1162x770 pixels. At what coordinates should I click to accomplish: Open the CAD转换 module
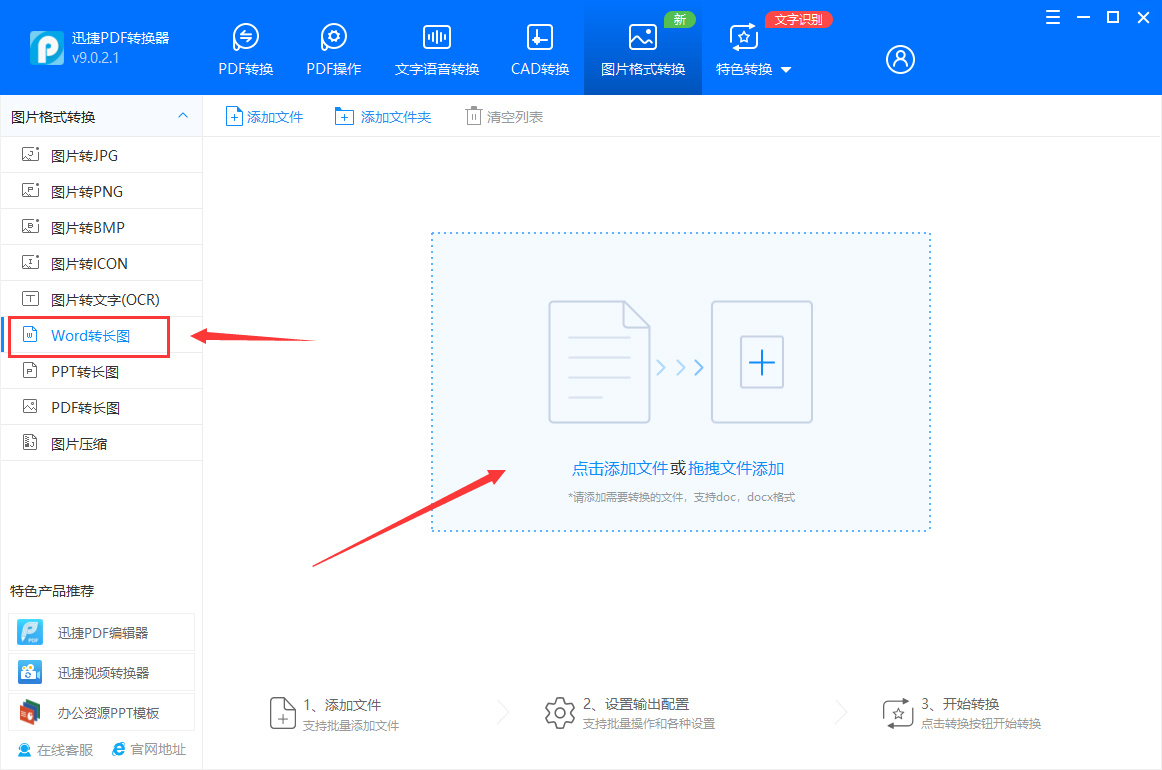click(x=539, y=47)
